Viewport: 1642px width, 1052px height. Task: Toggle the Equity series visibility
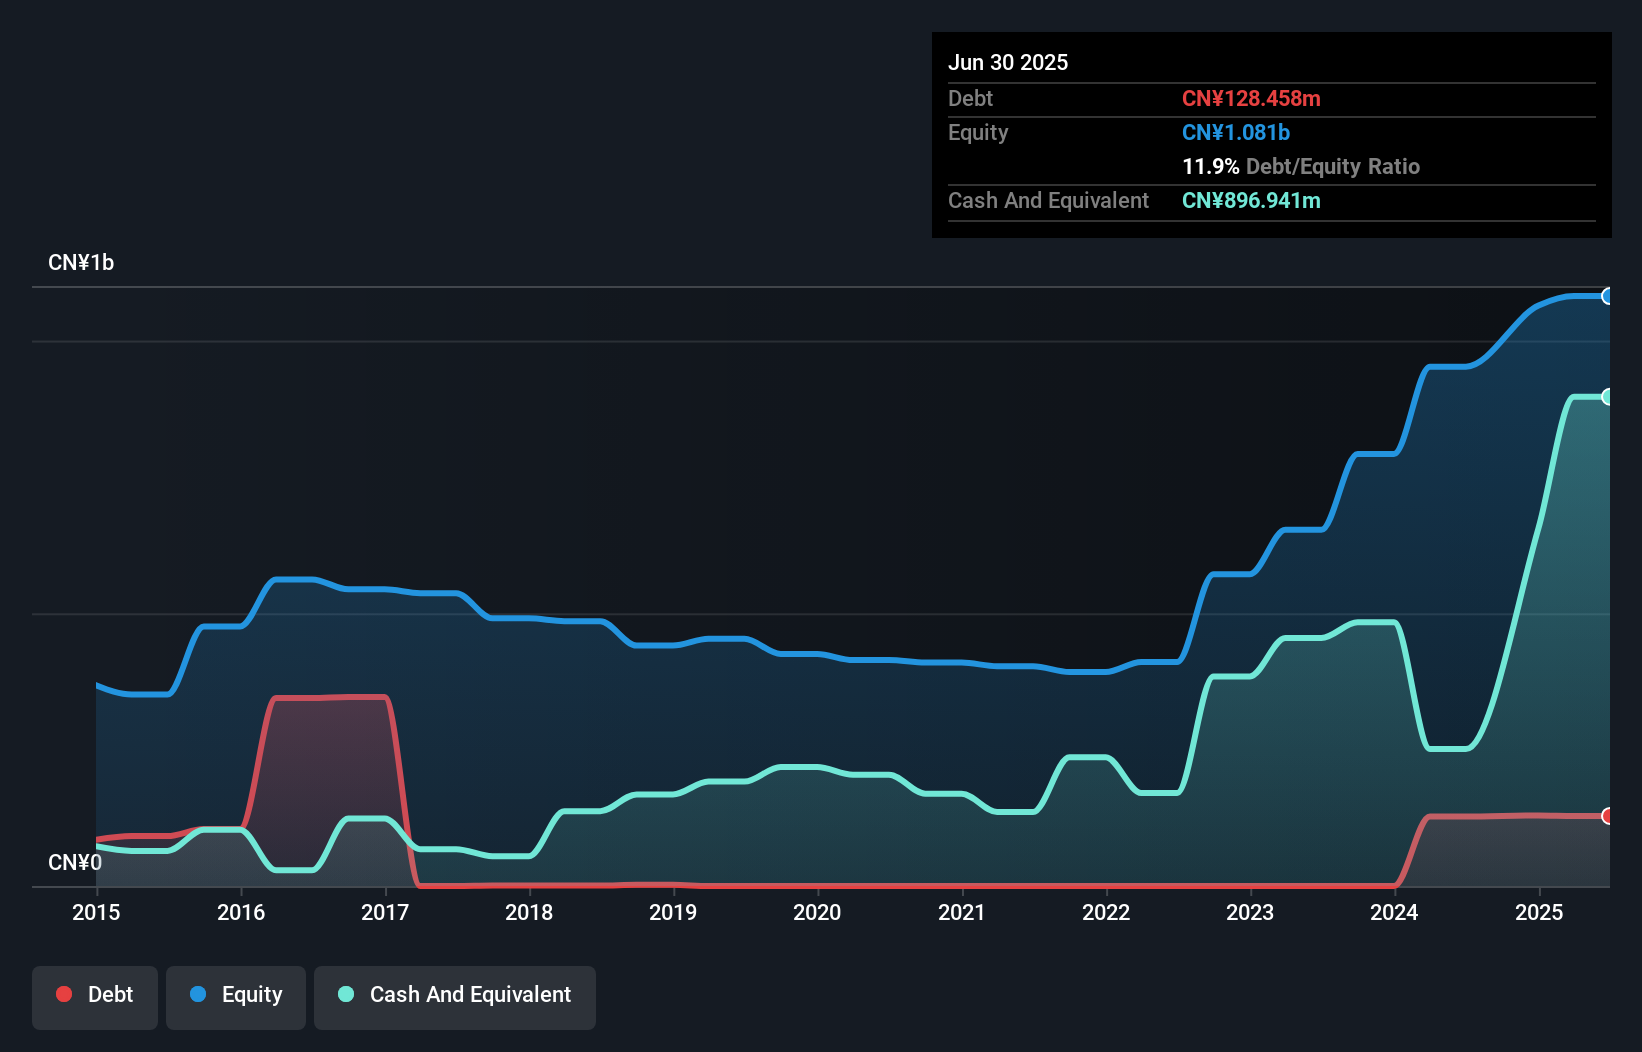click(235, 995)
